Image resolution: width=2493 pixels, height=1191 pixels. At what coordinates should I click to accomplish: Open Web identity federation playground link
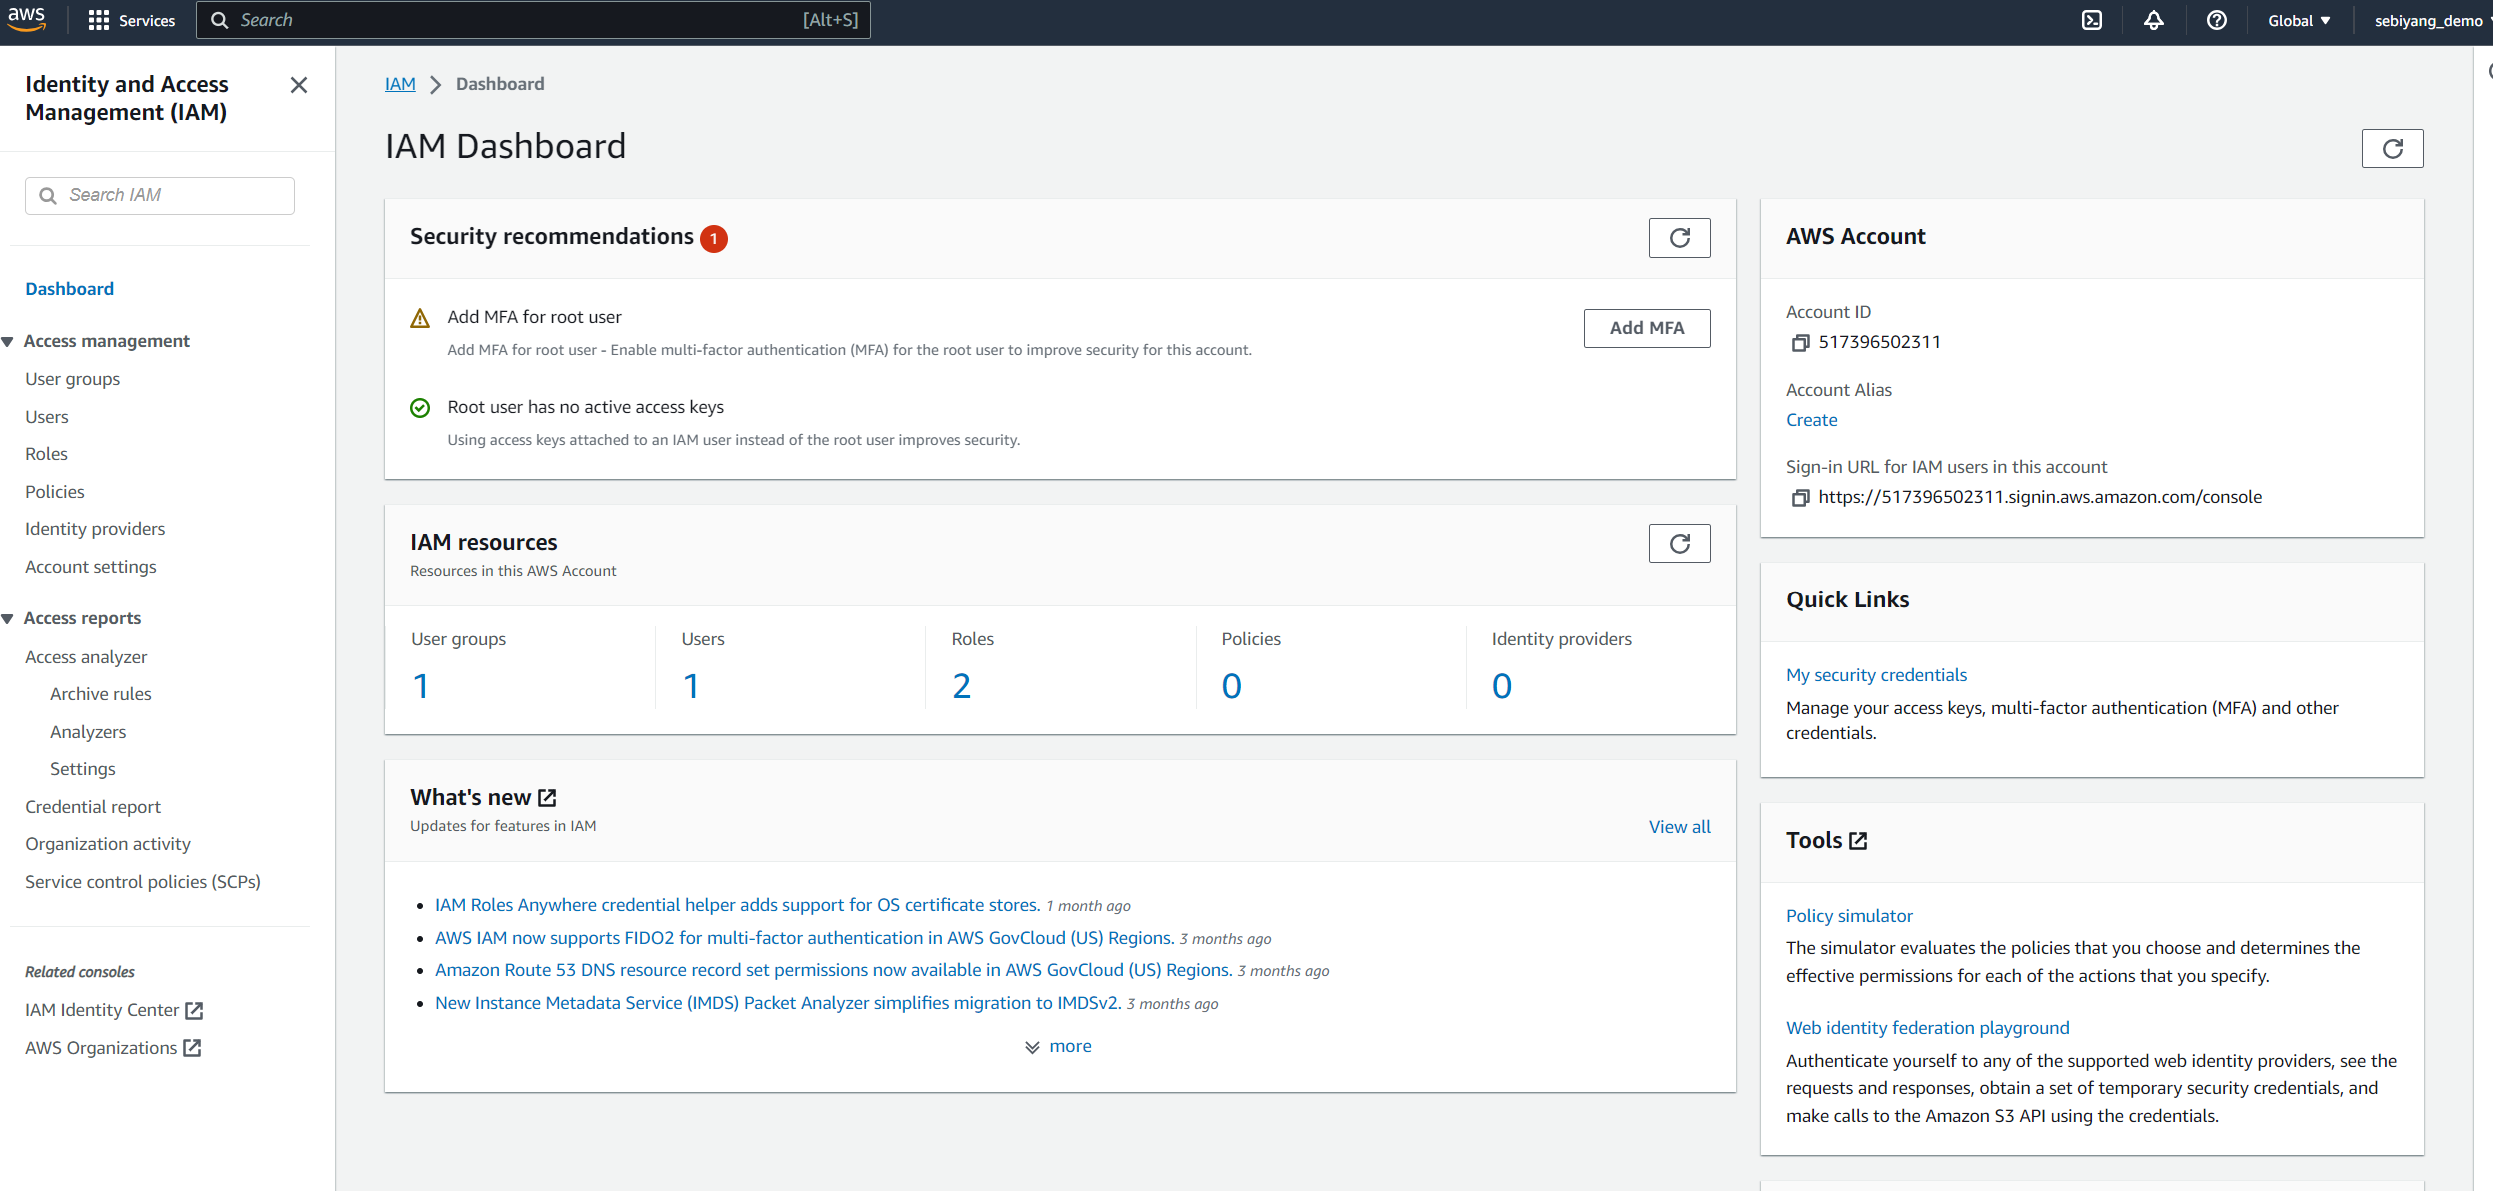tap(1927, 1028)
